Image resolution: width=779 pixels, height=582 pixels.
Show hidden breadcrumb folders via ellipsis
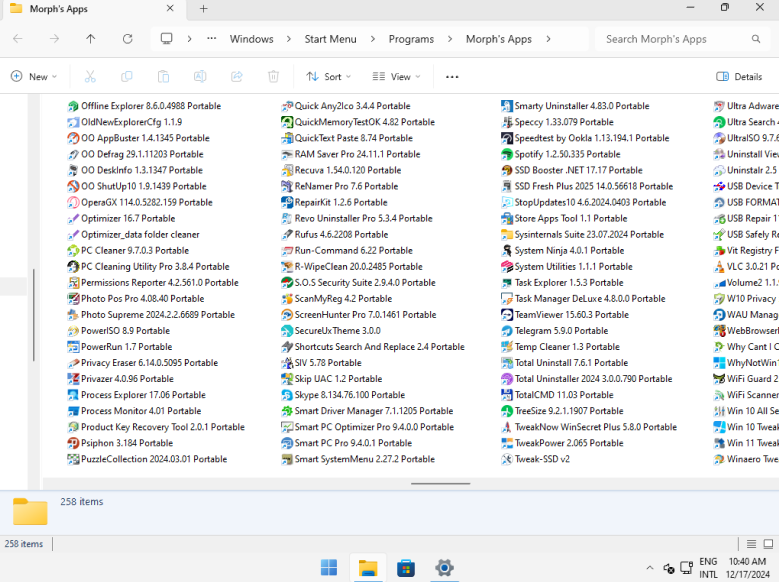pos(212,39)
